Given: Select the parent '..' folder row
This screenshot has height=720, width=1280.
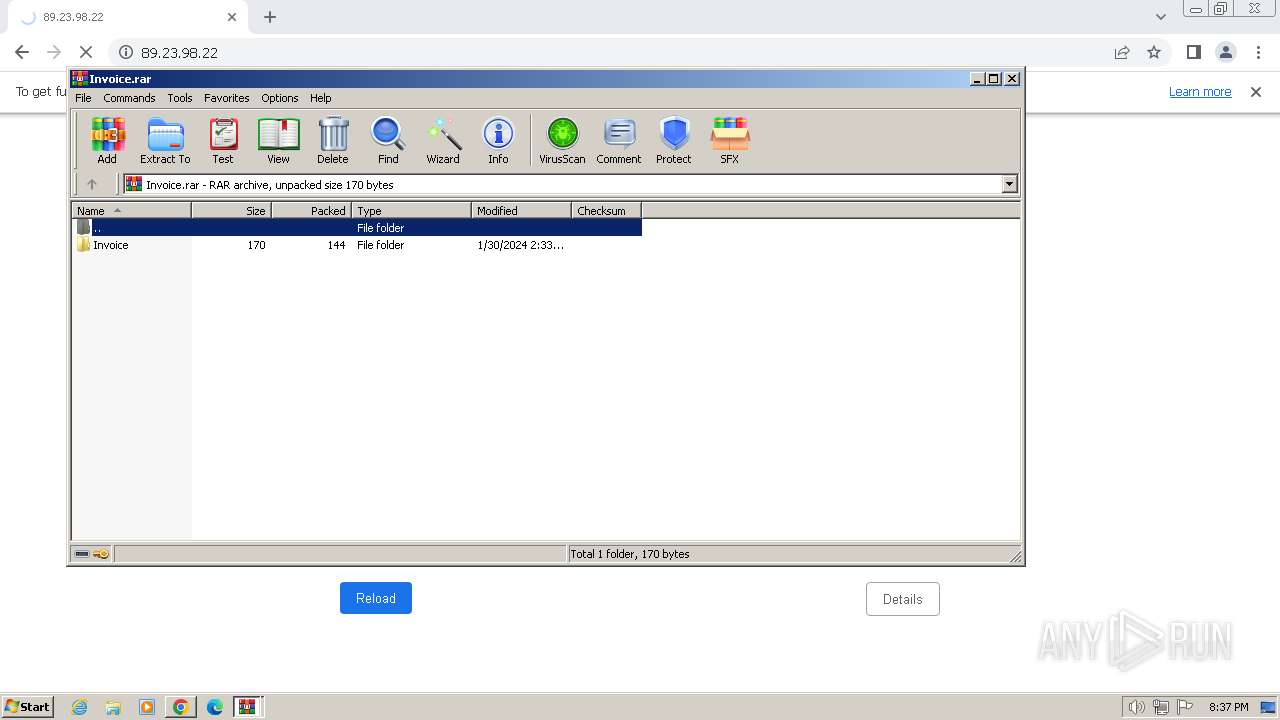Looking at the screenshot, I should pyautogui.click(x=356, y=228).
